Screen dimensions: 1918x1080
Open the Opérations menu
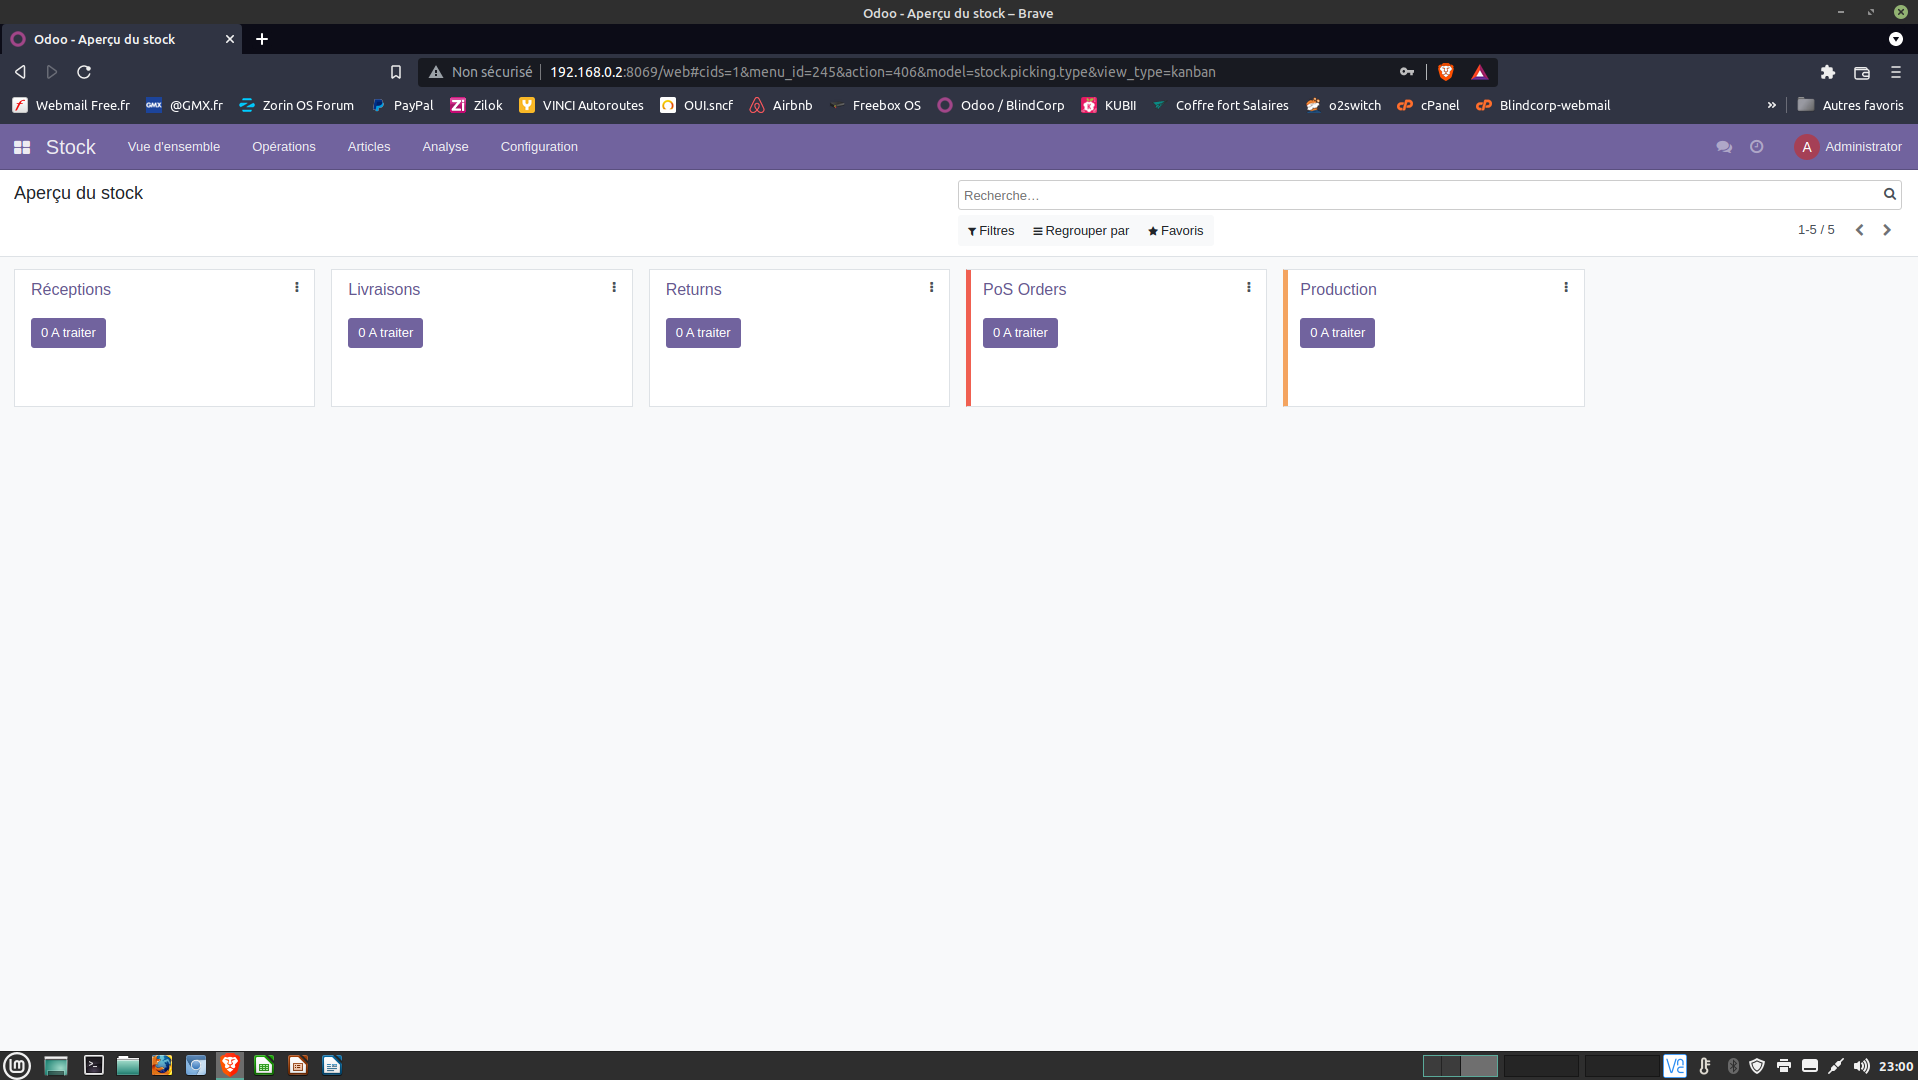click(284, 147)
